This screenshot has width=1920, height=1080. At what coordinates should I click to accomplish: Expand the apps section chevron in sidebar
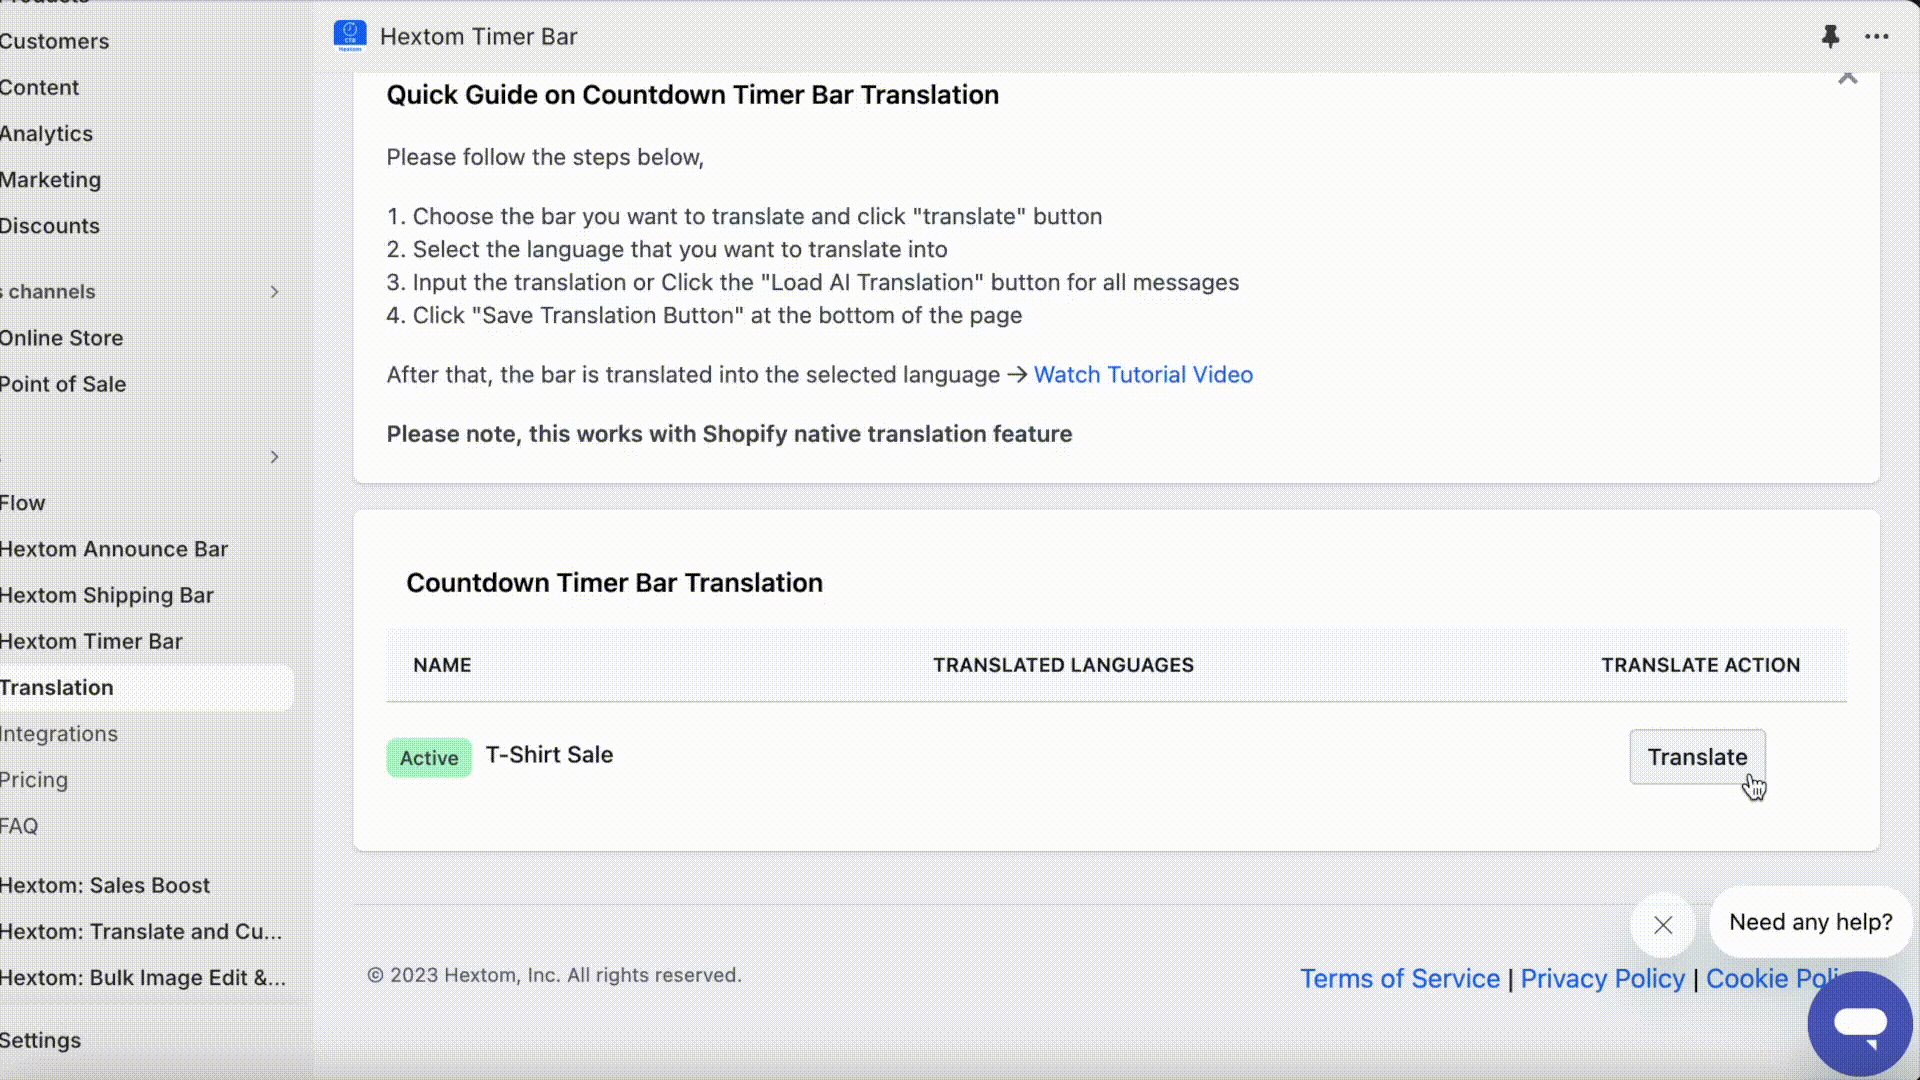(274, 457)
